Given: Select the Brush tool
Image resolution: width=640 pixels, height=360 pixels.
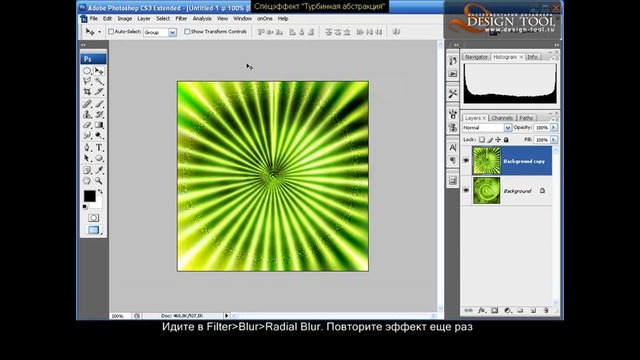Looking at the screenshot, I should pyautogui.click(x=99, y=104).
